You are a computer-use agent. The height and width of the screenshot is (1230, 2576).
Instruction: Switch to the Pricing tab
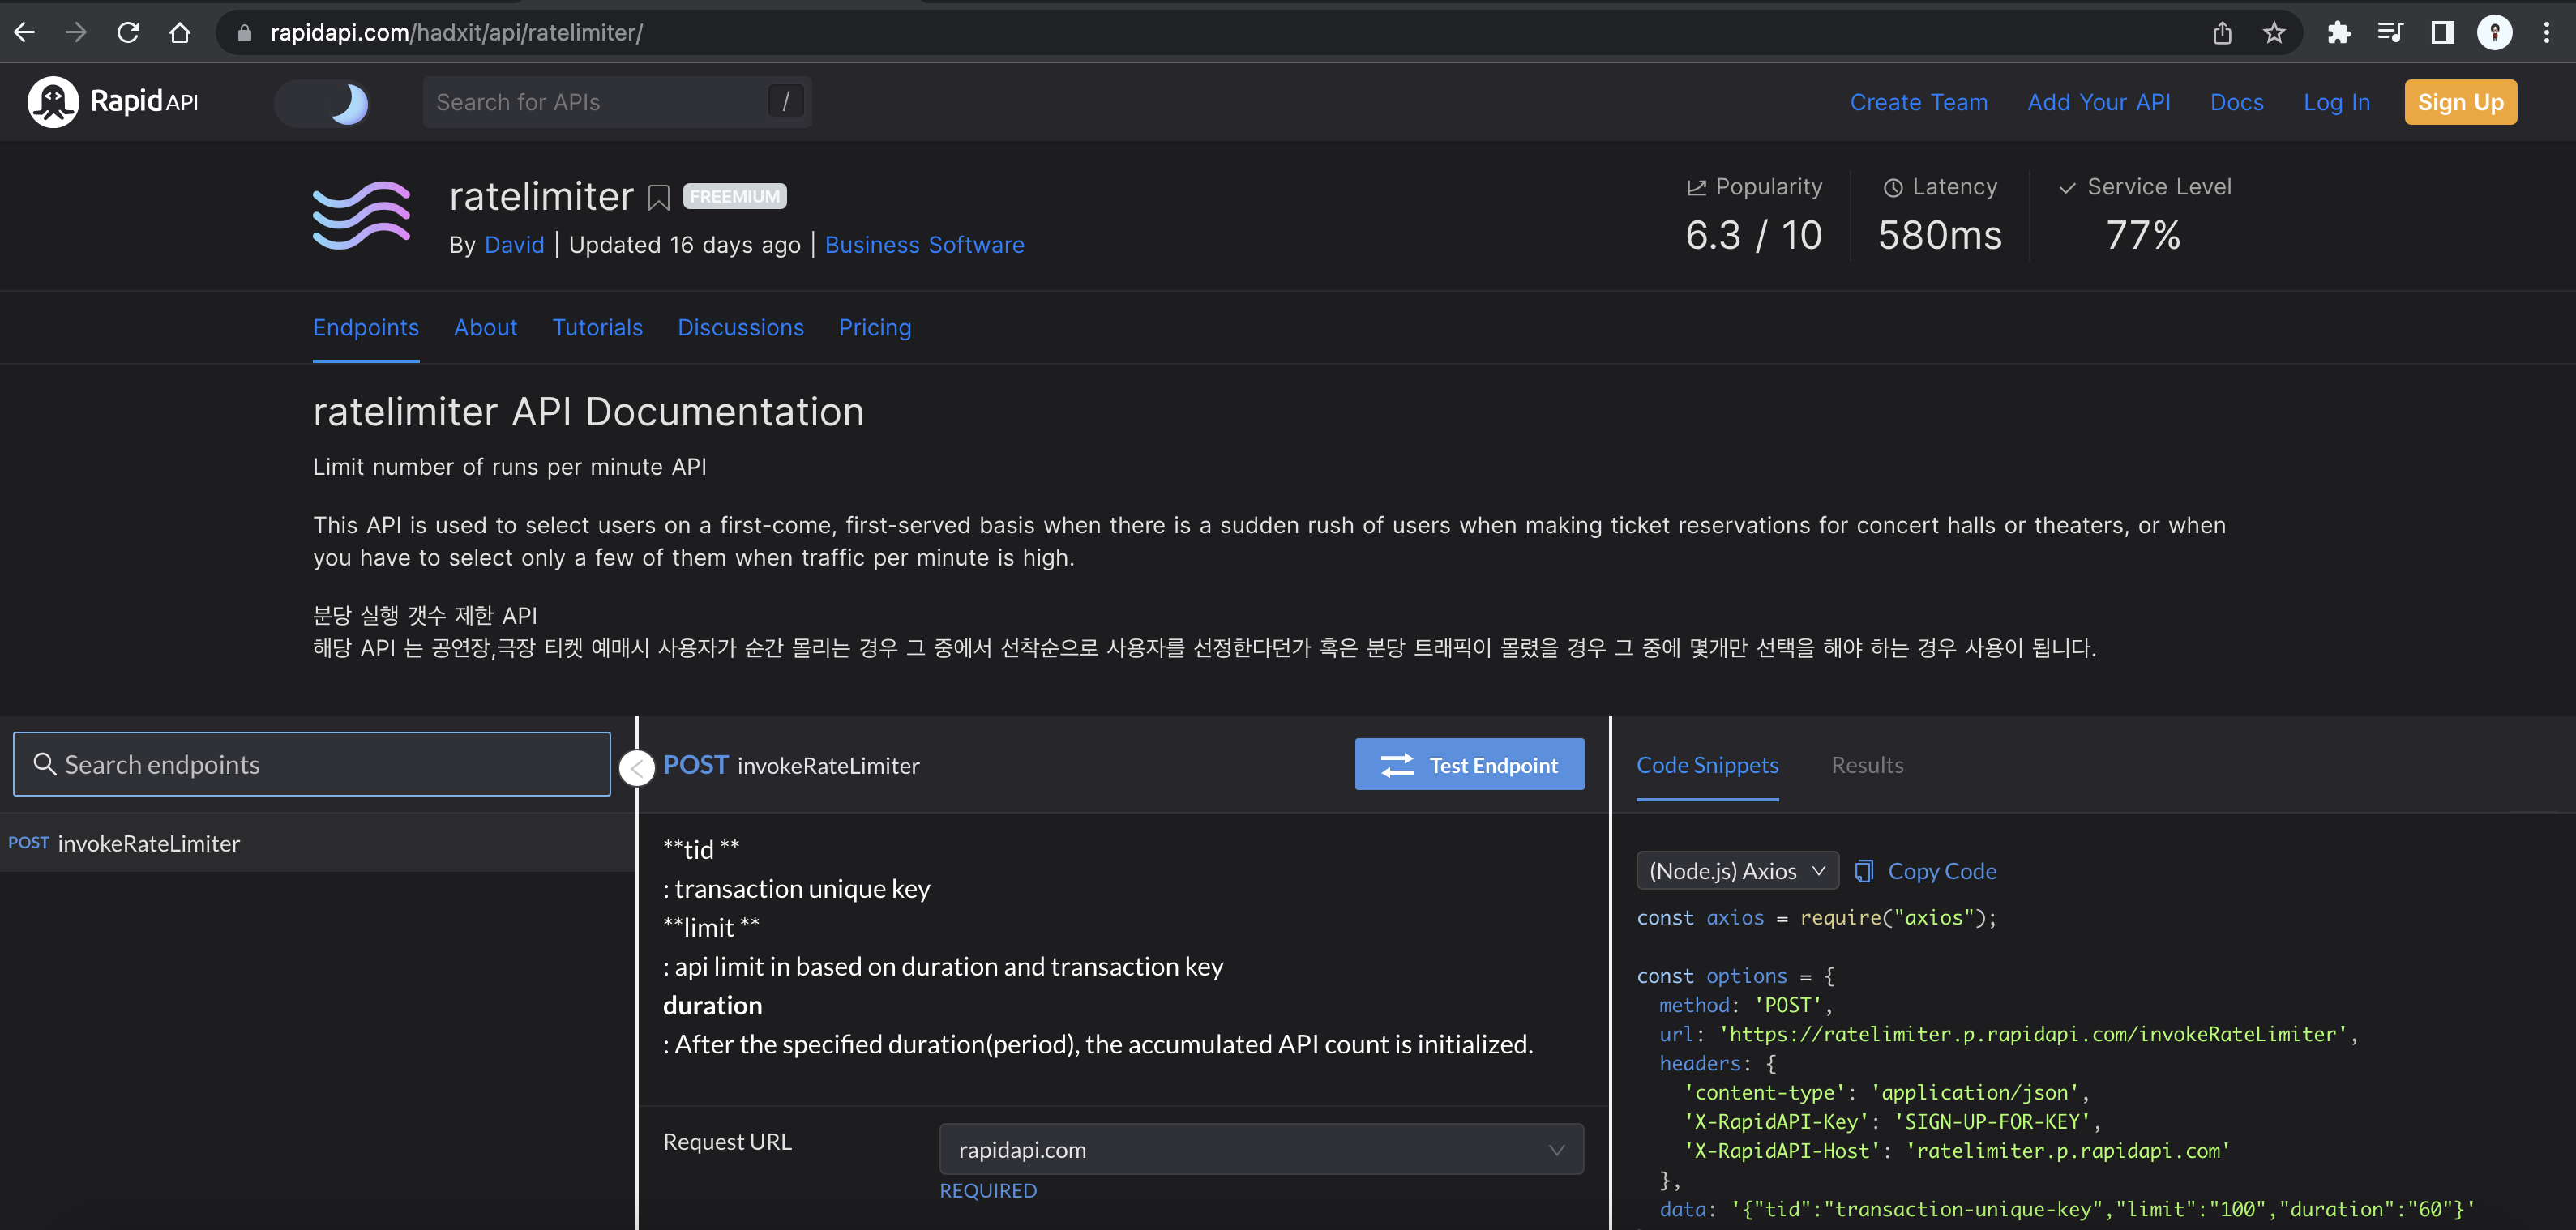pos(874,328)
